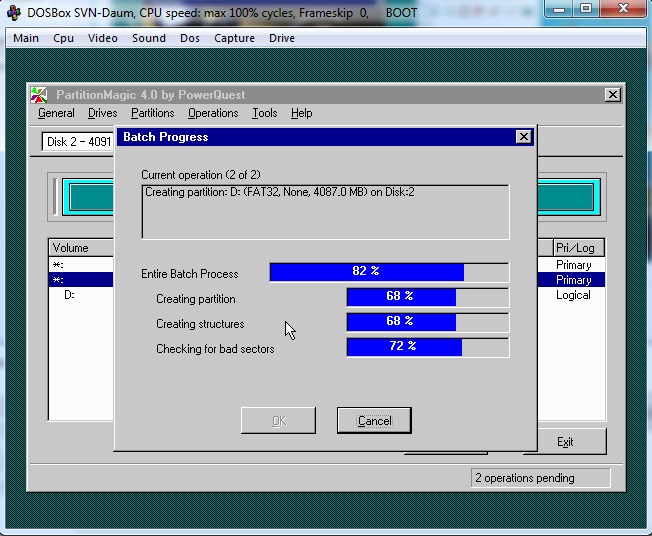Open the Partitions menu
This screenshot has width=652, height=536.
(x=152, y=114)
